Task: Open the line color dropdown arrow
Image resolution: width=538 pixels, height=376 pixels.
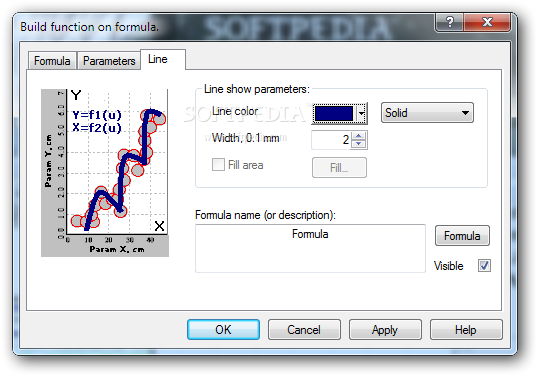Action: tap(361, 114)
